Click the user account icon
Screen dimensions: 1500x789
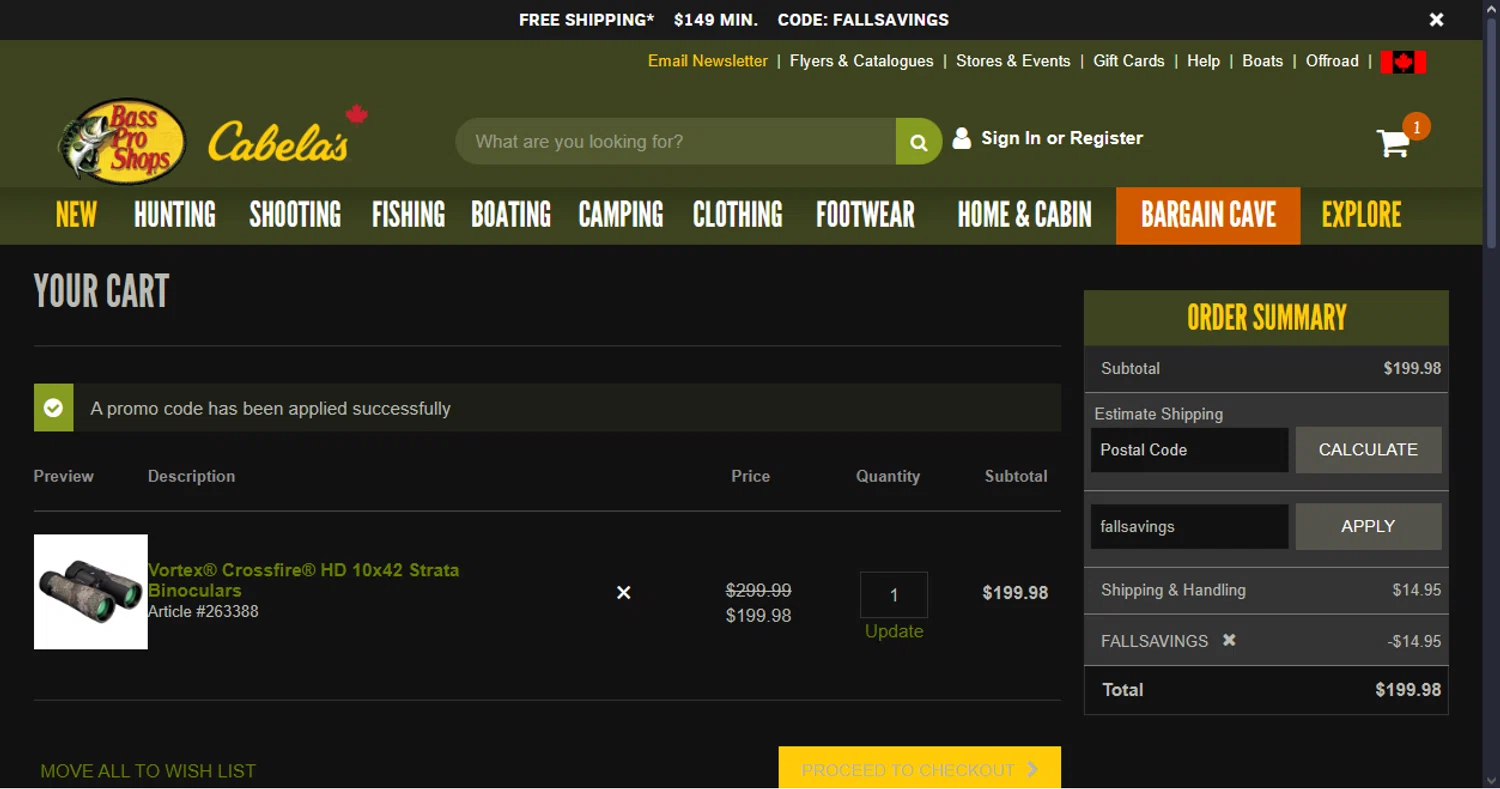961,138
